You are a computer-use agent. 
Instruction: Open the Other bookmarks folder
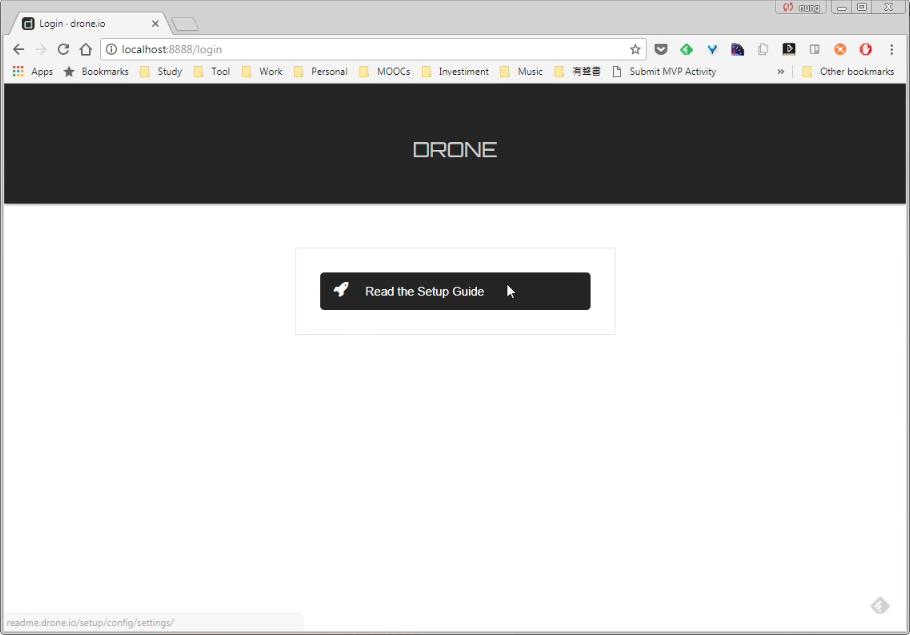[x=848, y=71]
